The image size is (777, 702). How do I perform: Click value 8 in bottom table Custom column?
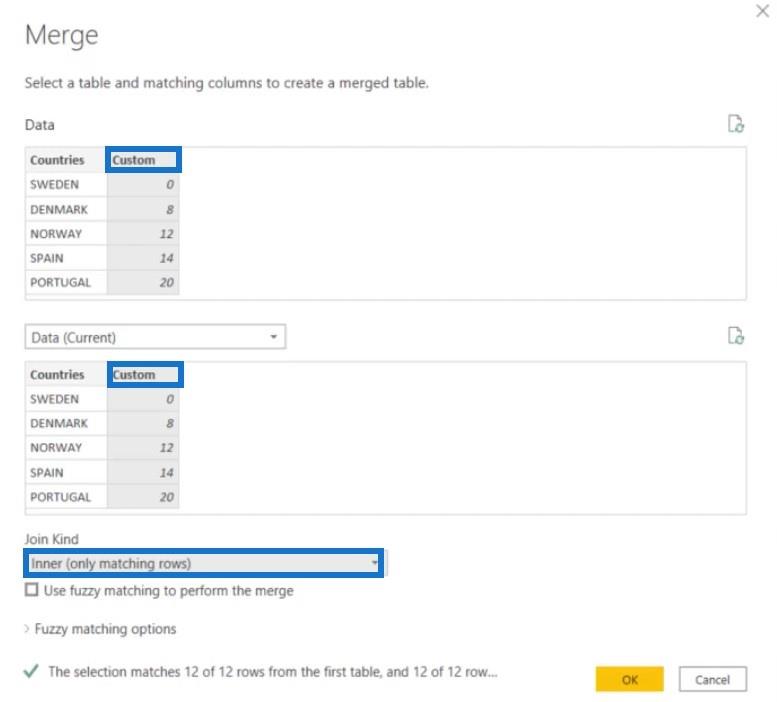tap(143, 423)
